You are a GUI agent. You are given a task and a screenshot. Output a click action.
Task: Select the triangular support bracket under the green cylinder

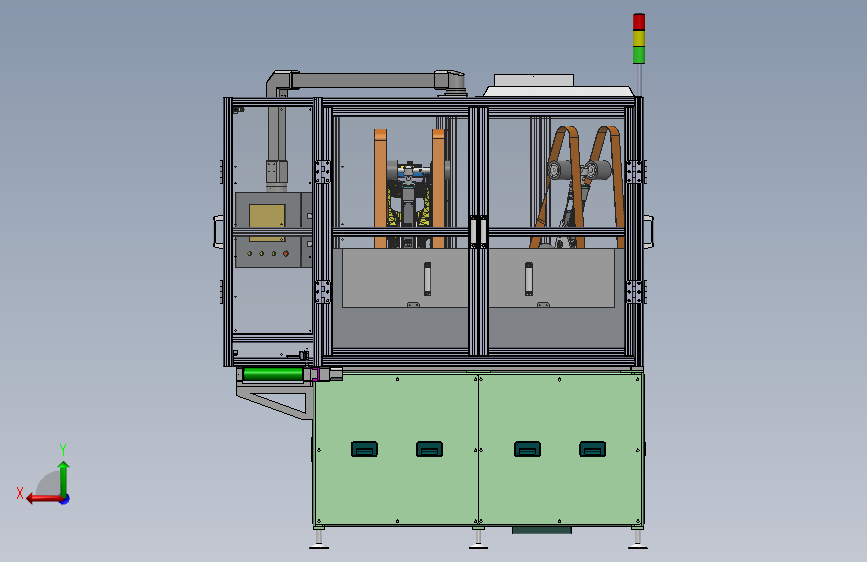click(x=275, y=402)
